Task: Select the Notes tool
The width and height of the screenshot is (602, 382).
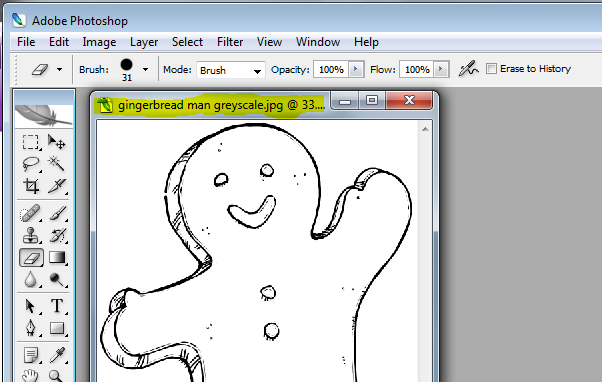Action: [31, 355]
